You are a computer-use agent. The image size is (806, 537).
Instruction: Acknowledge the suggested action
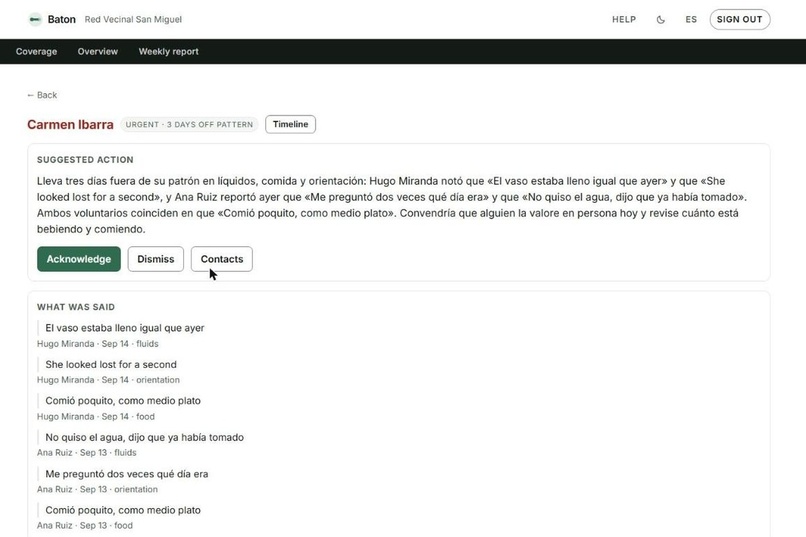click(x=79, y=259)
